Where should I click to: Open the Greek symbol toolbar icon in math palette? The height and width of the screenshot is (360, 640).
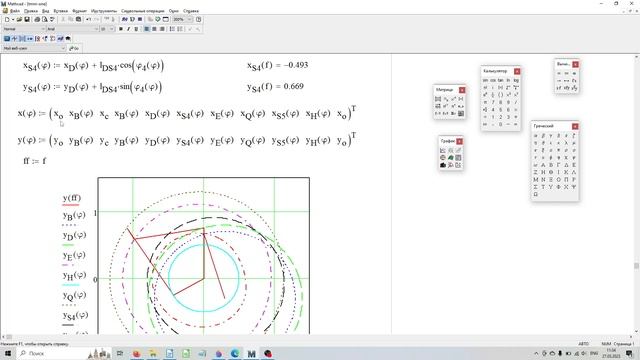coord(60,39)
